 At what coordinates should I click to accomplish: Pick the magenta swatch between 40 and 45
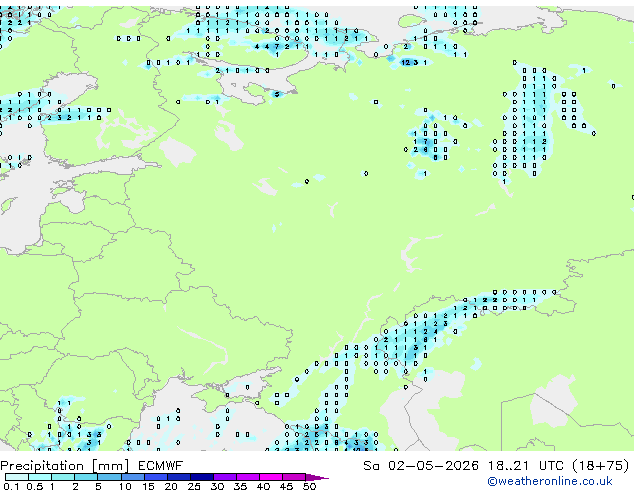pyautogui.click(x=271, y=477)
